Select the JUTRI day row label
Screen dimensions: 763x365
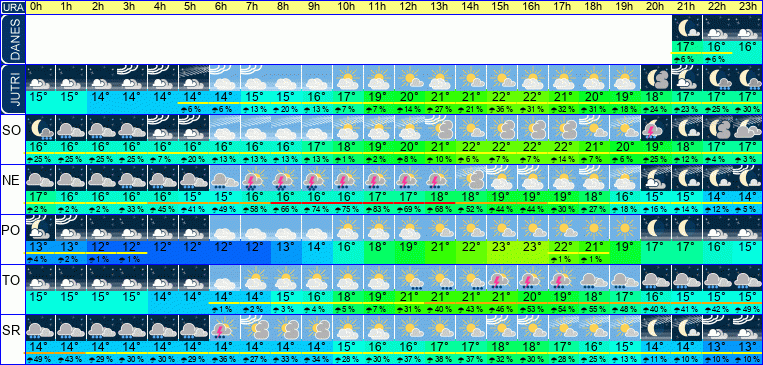[x=12, y=89]
